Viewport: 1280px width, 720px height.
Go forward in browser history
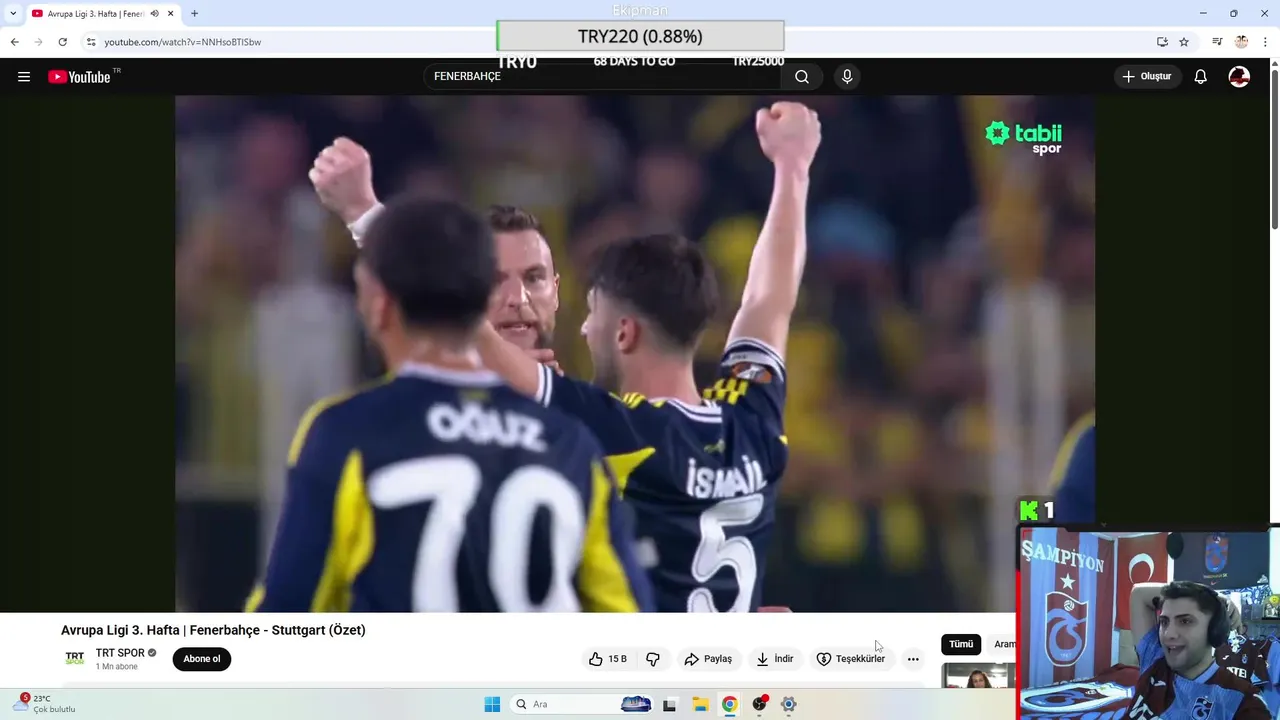(39, 42)
